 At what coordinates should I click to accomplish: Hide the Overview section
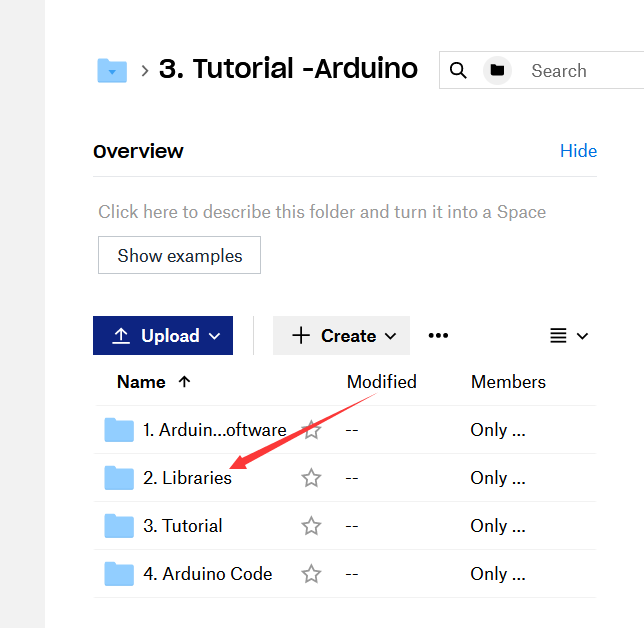(x=578, y=151)
